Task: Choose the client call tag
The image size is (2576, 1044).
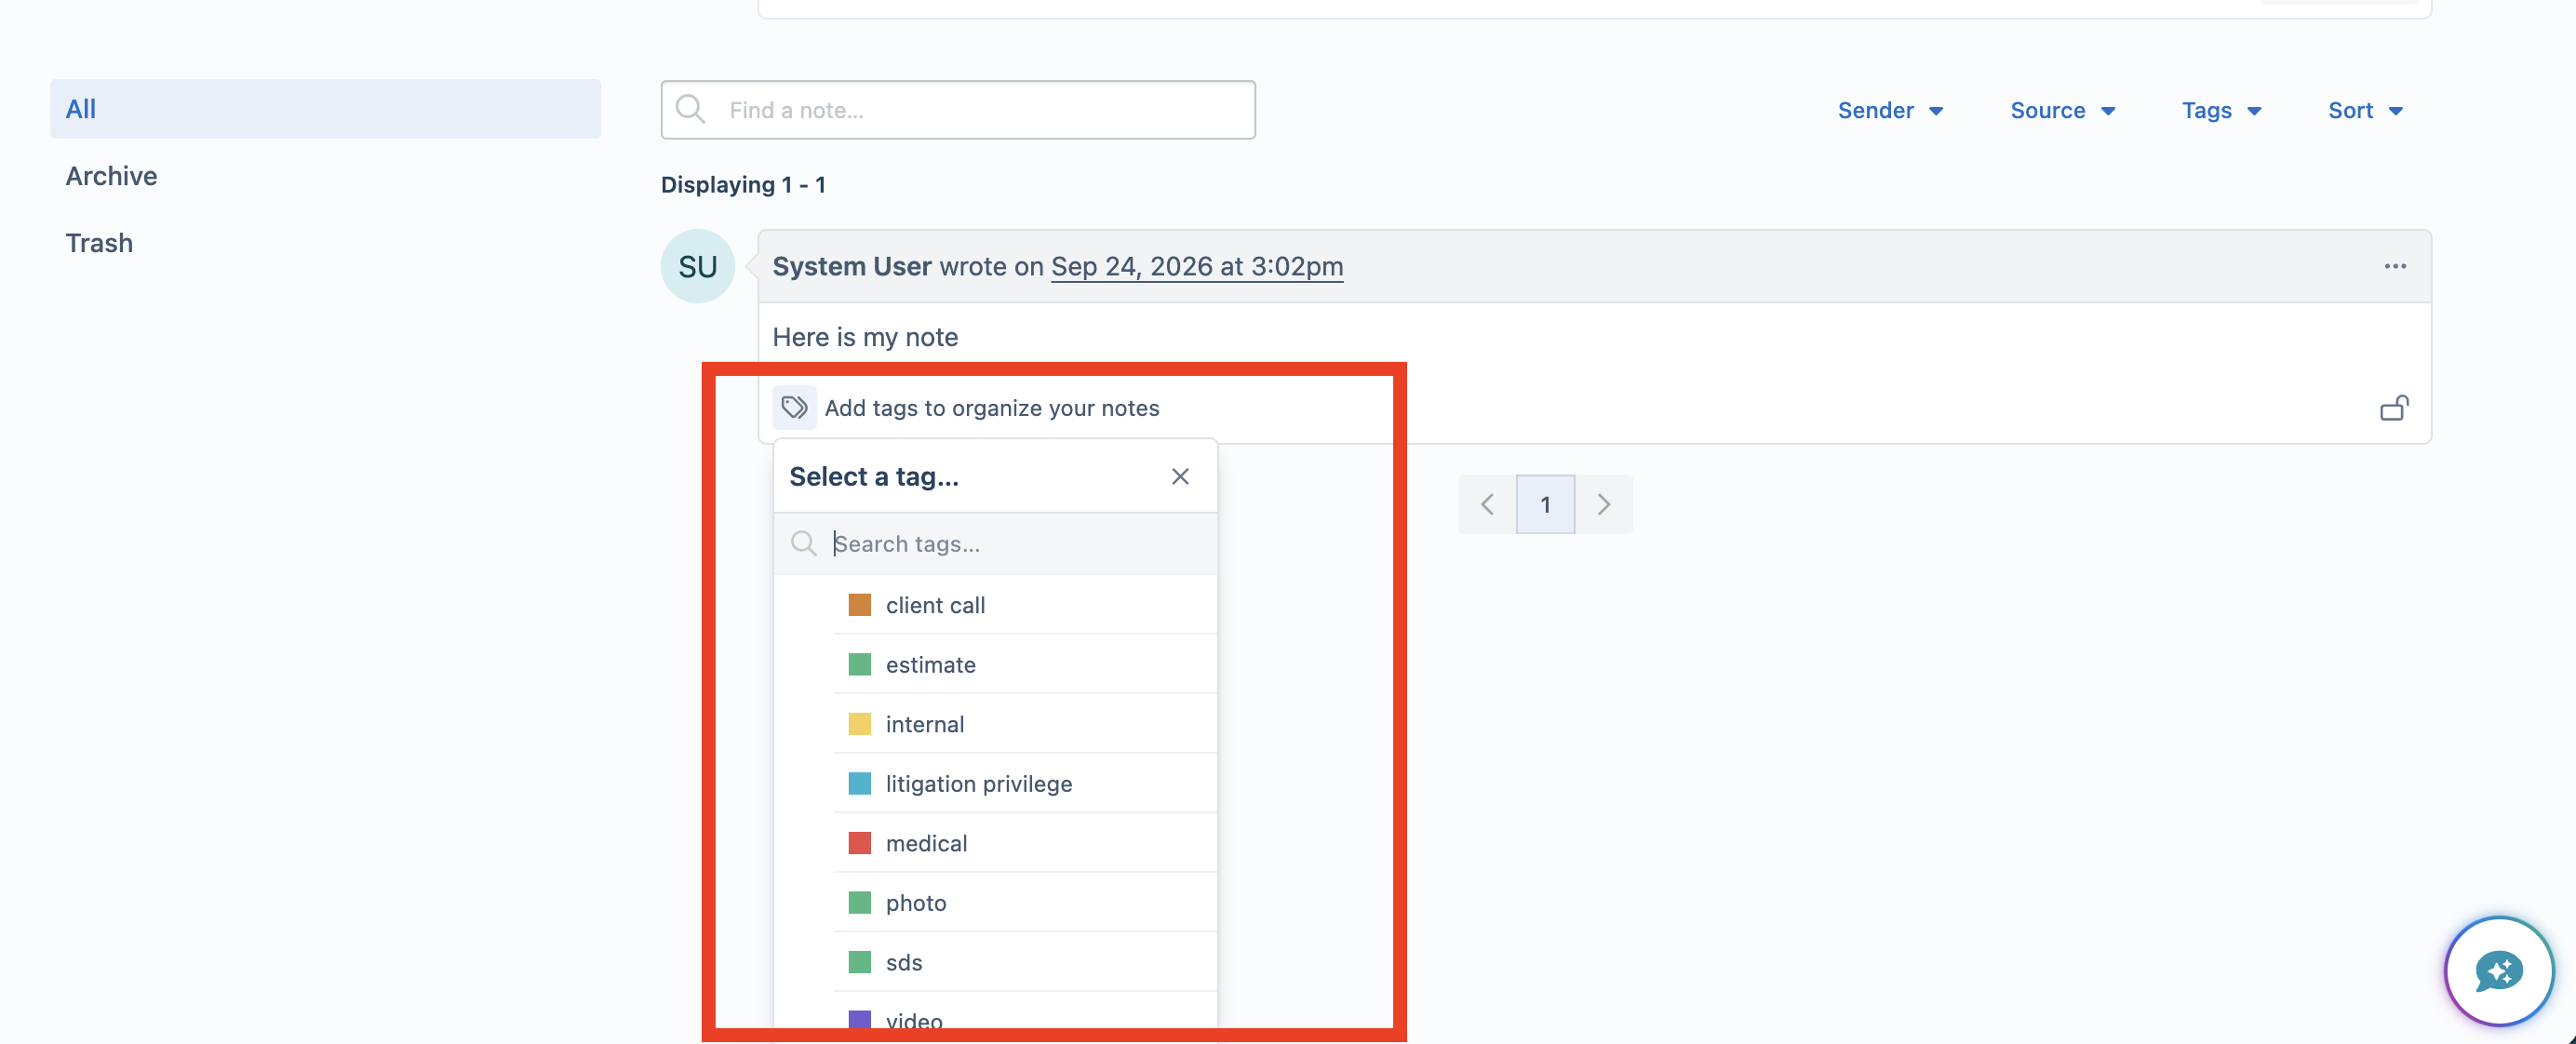Action: 1025,604
